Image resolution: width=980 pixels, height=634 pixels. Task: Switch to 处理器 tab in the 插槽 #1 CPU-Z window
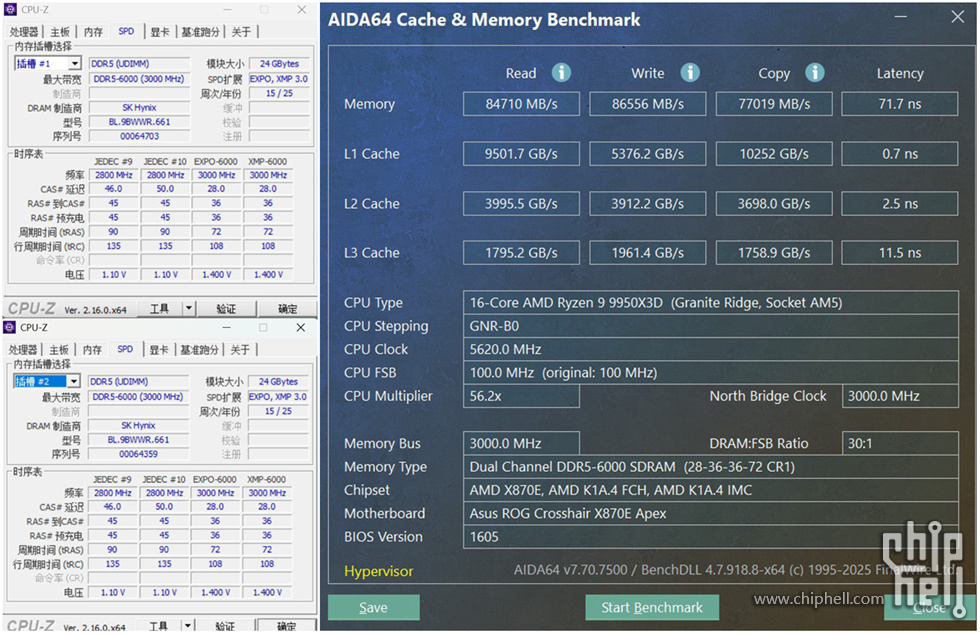pos(24,32)
